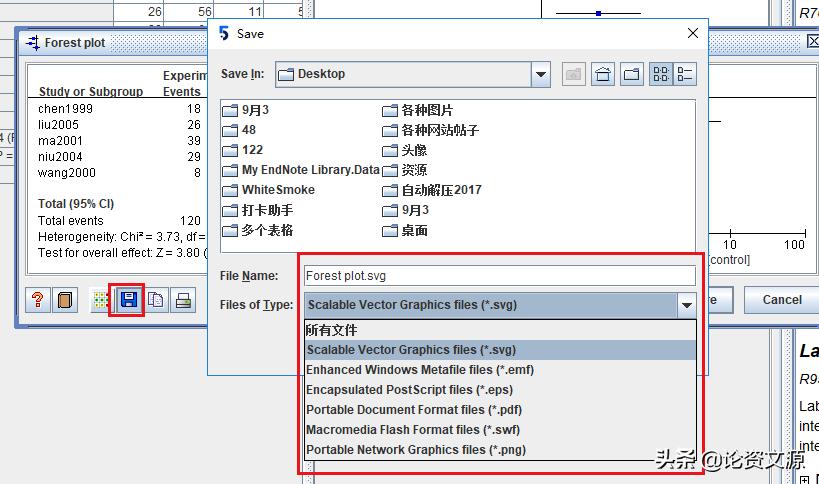Select the first 9月3 folder
This screenshot has width=819, height=484.
245,110
